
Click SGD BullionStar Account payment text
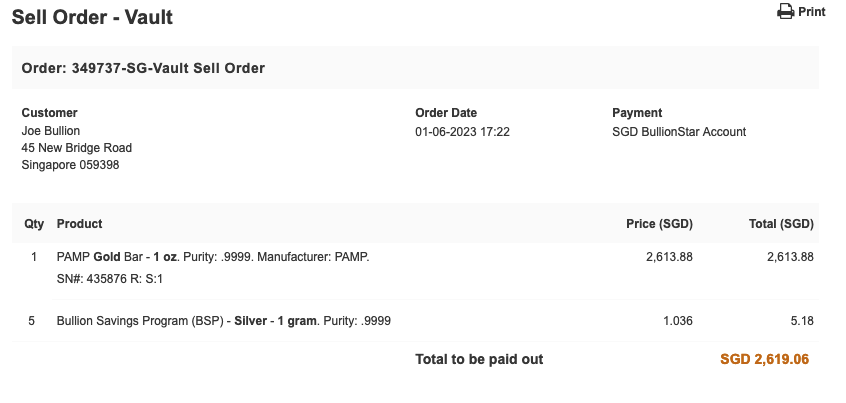[x=679, y=132]
